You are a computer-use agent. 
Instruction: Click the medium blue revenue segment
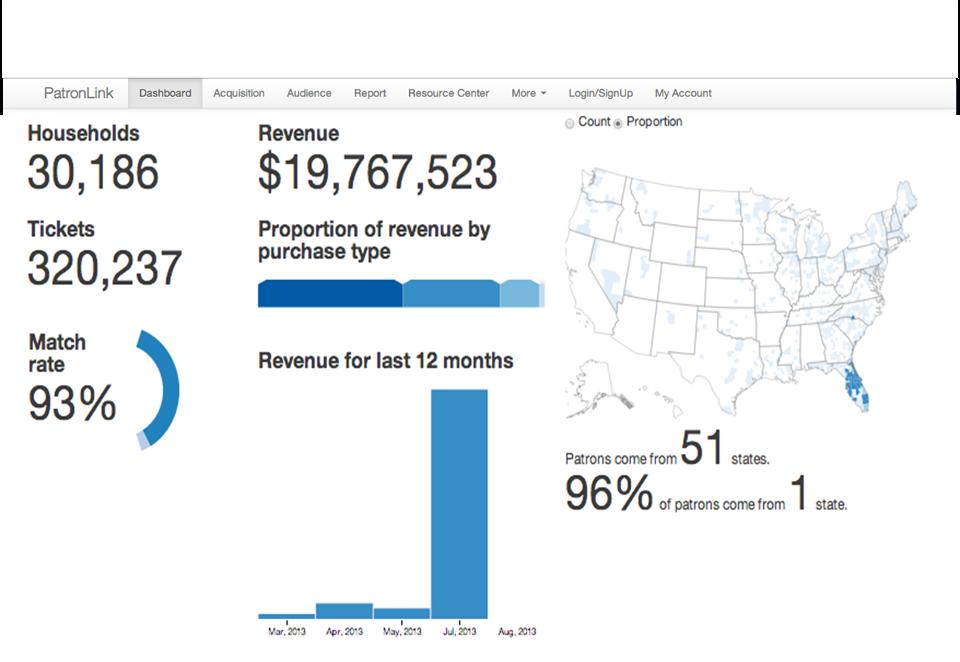coord(450,294)
